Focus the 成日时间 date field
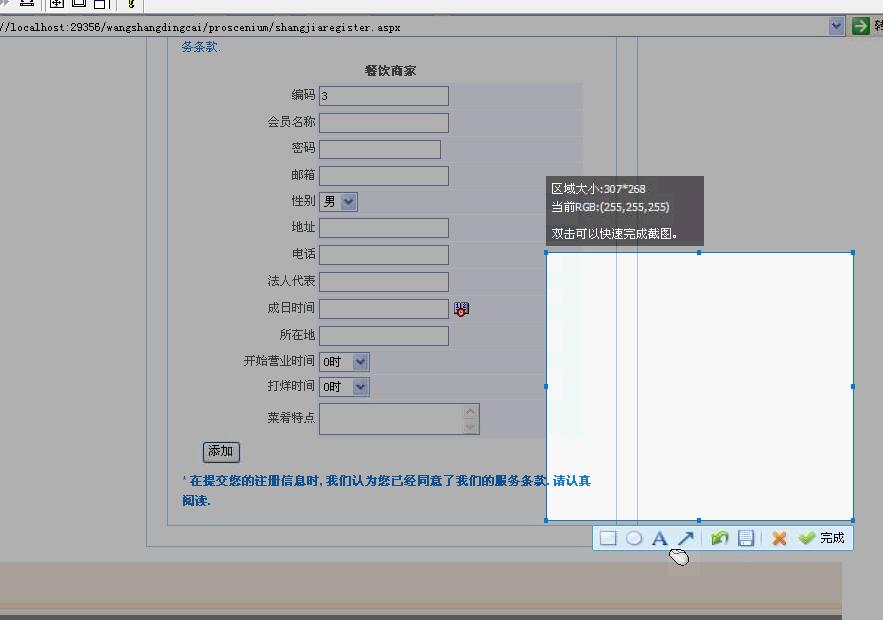The width and height of the screenshot is (883, 620). pos(384,309)
